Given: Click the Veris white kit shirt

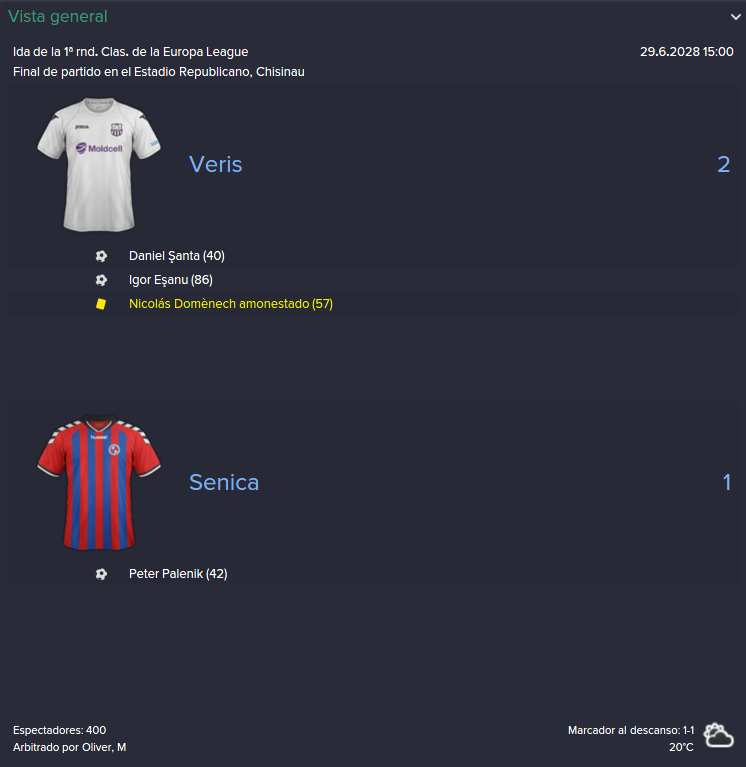Looking at the screenshot, I should tap(99, 164).
